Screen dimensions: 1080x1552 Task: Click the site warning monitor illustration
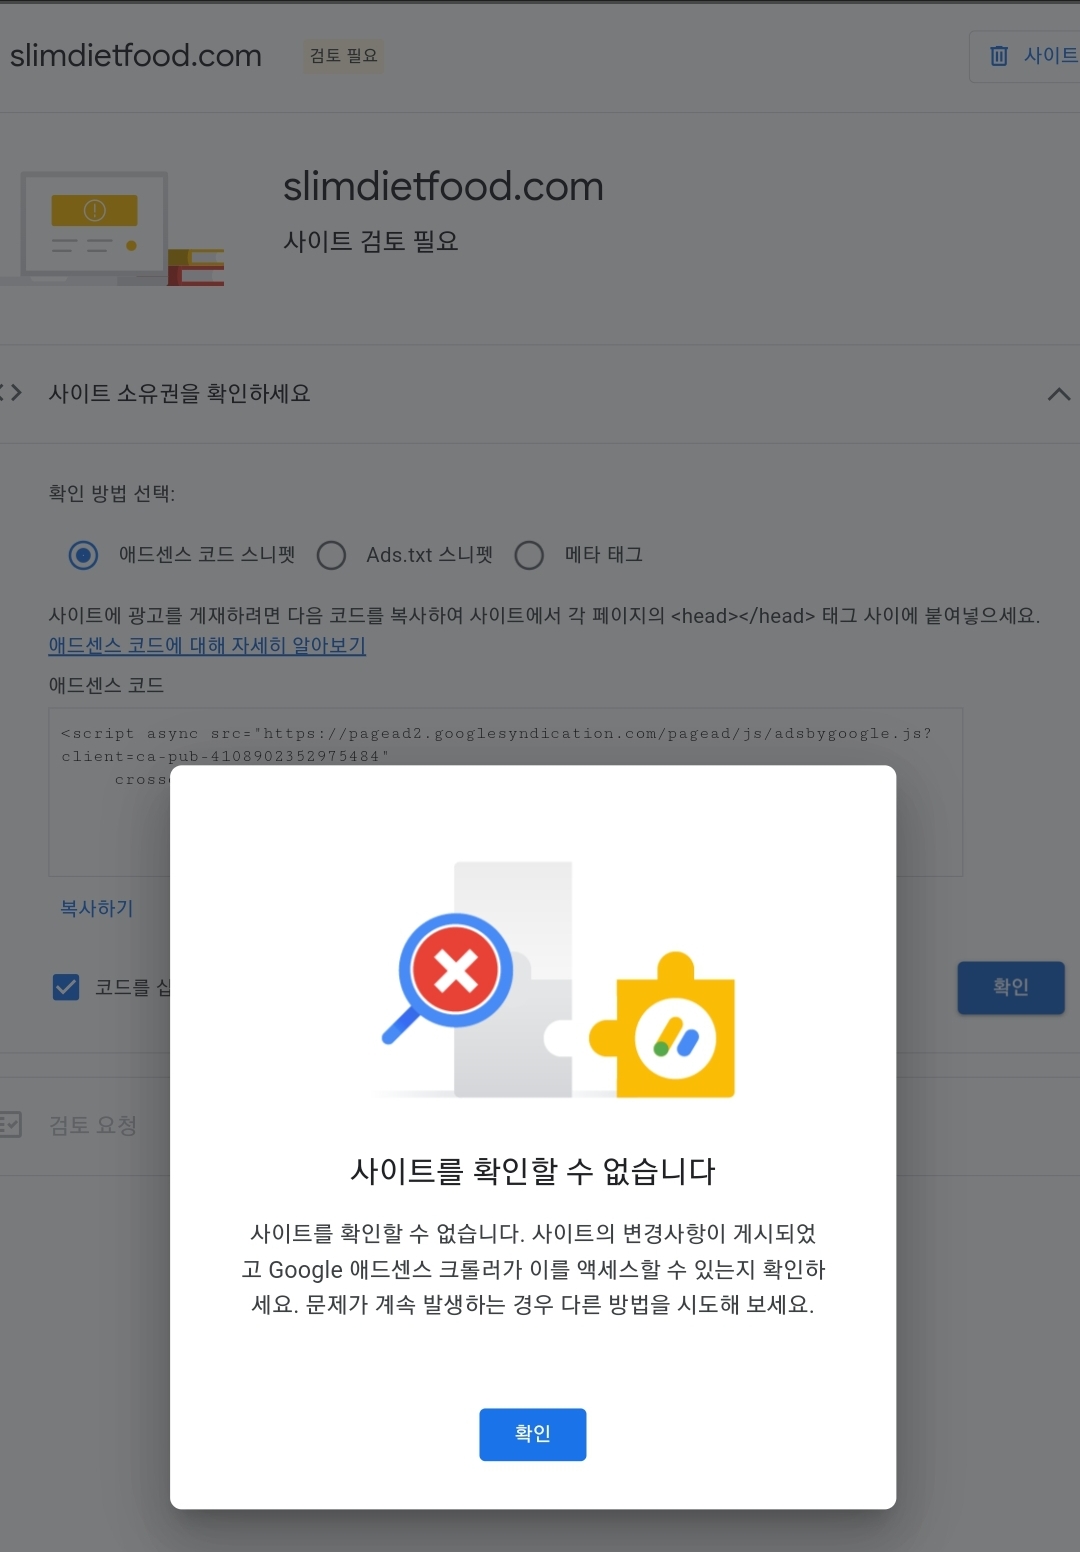(x=112, y=228)
